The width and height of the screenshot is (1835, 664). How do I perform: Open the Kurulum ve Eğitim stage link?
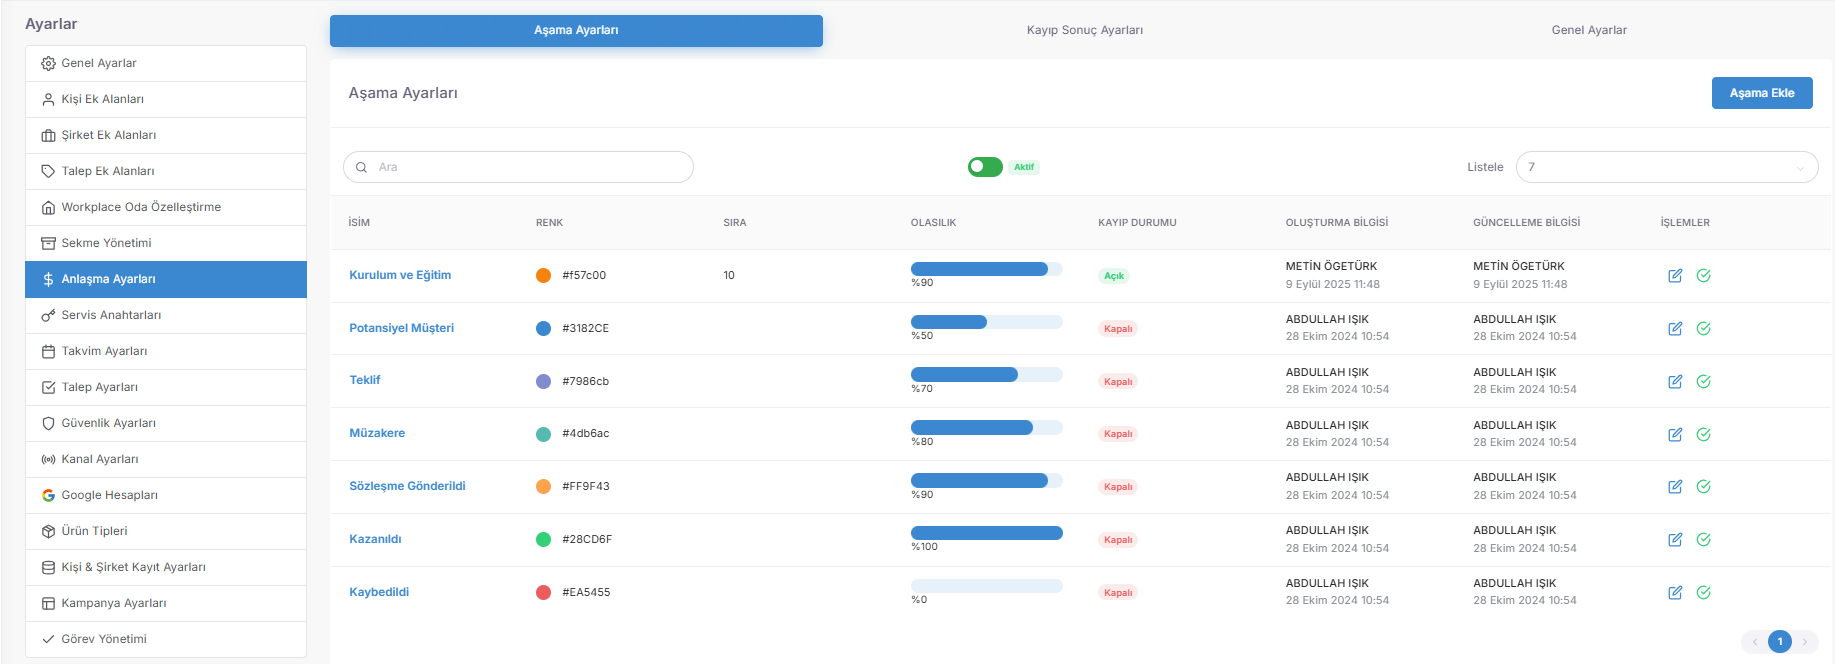click(400, 275)
